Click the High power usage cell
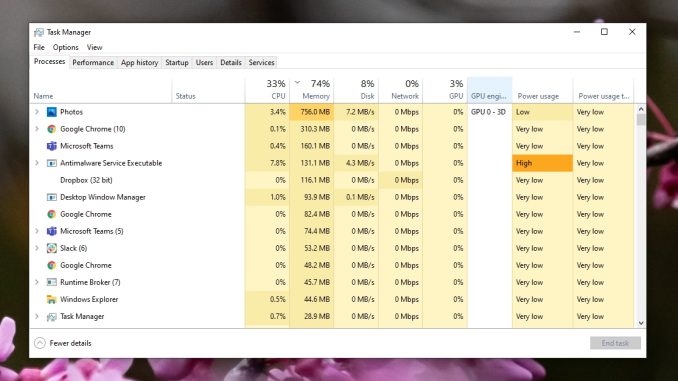Image resolution: width=678 pixels, height=381 pixels. pyautogui.click(x=543, y=163)
